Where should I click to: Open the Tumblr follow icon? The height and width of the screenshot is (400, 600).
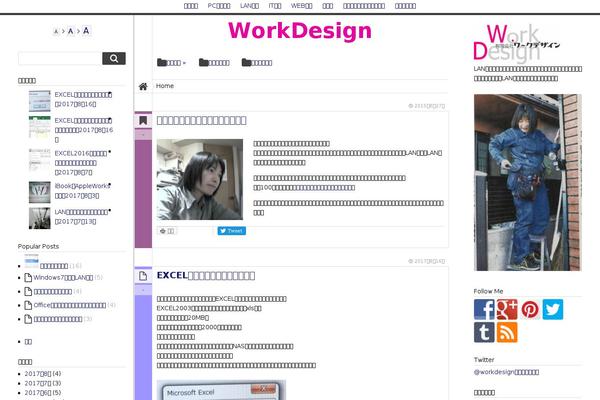tap(484, 332)
